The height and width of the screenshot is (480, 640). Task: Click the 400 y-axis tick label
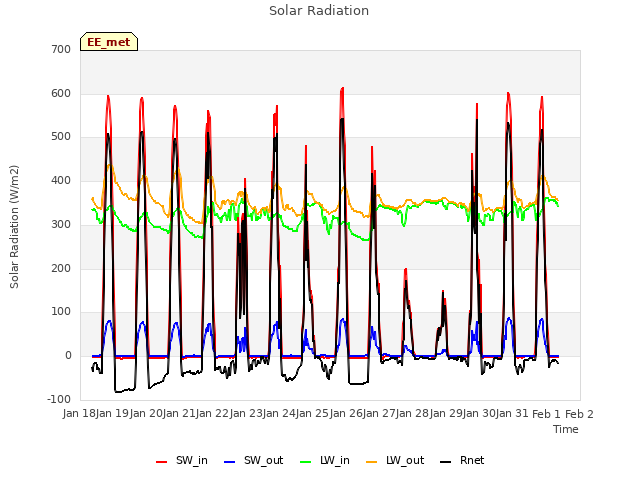(61, 180)
